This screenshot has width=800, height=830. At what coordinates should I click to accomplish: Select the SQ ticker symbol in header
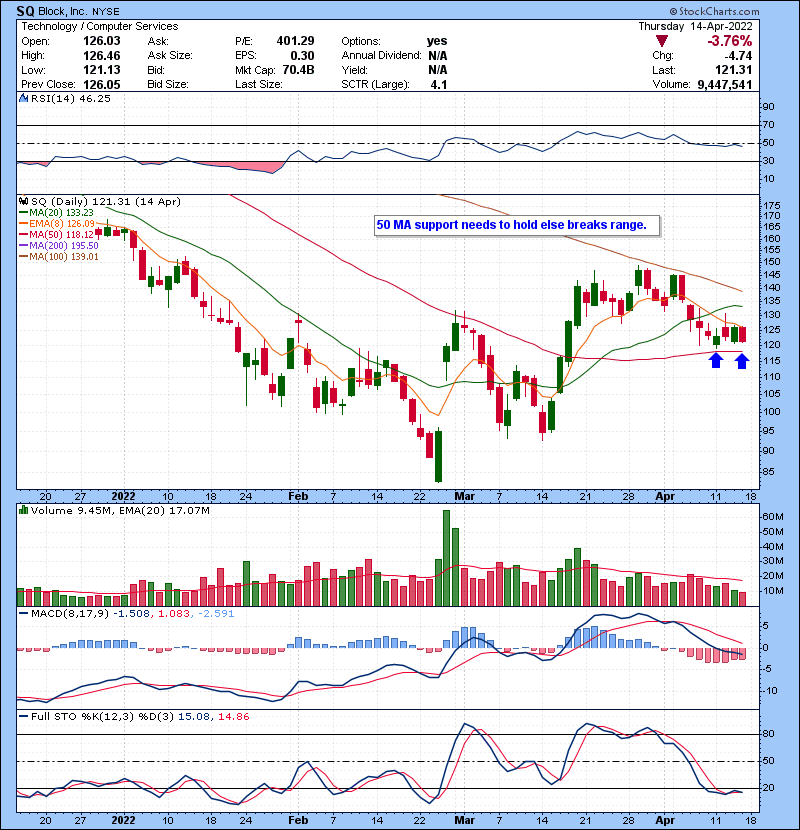[25, 11]
